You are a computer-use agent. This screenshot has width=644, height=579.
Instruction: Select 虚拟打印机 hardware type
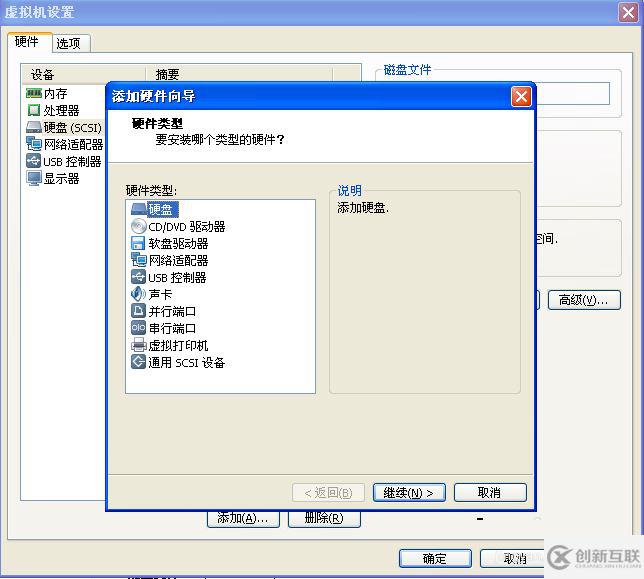tap(178, 345)
